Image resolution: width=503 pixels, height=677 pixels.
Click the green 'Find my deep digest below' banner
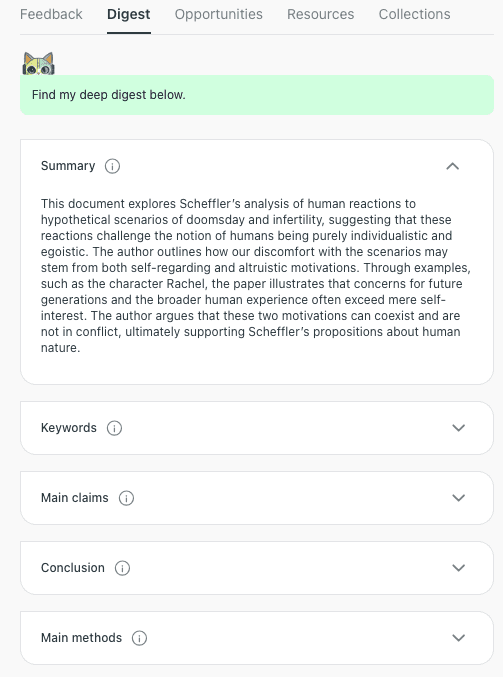pos(257,95)
